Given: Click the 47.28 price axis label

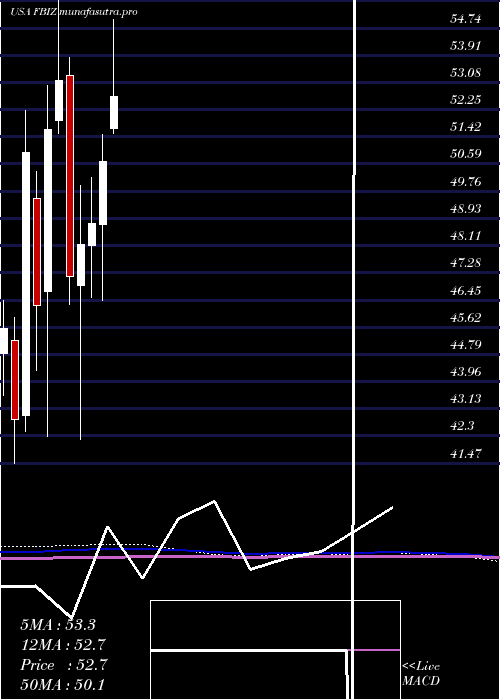Looking at the screenshot, I should [x=466, y=263].
